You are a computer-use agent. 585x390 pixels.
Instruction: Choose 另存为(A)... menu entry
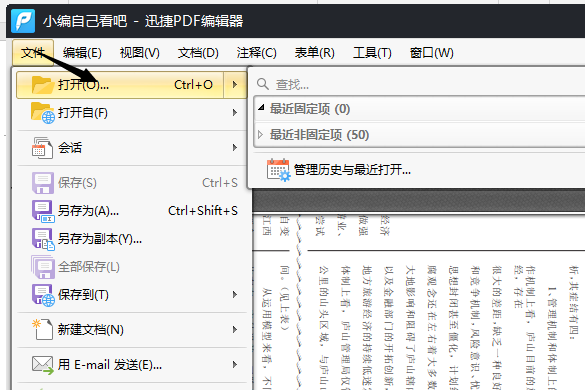coord(131,211)
